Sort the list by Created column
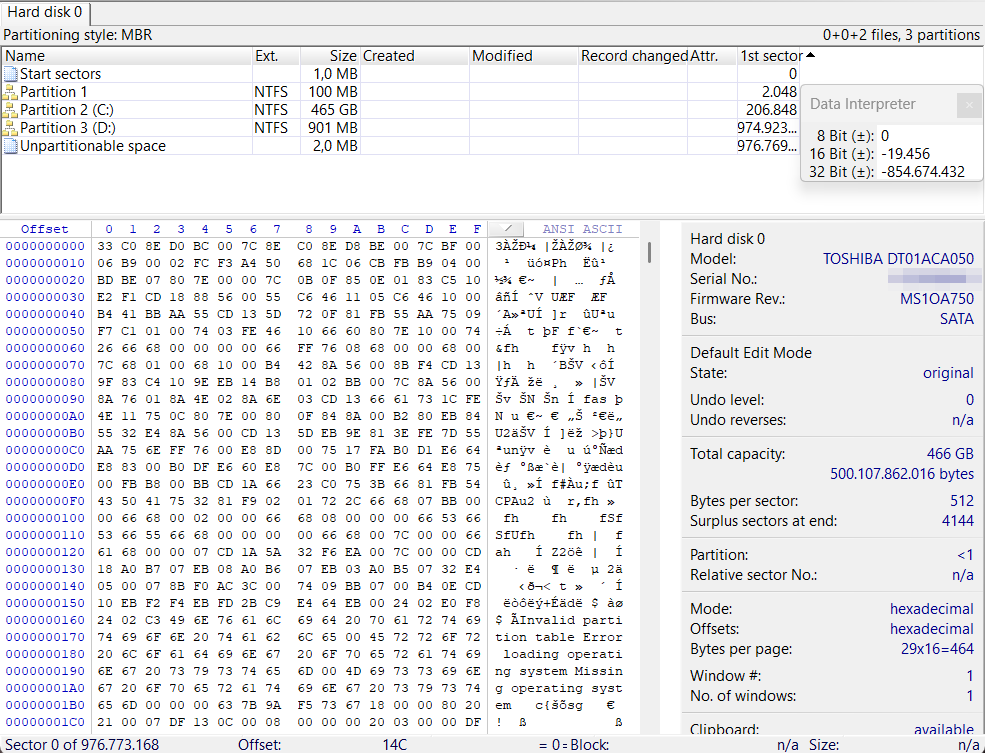The width and height of the screenshot is (985, 753). click(415, 56)
